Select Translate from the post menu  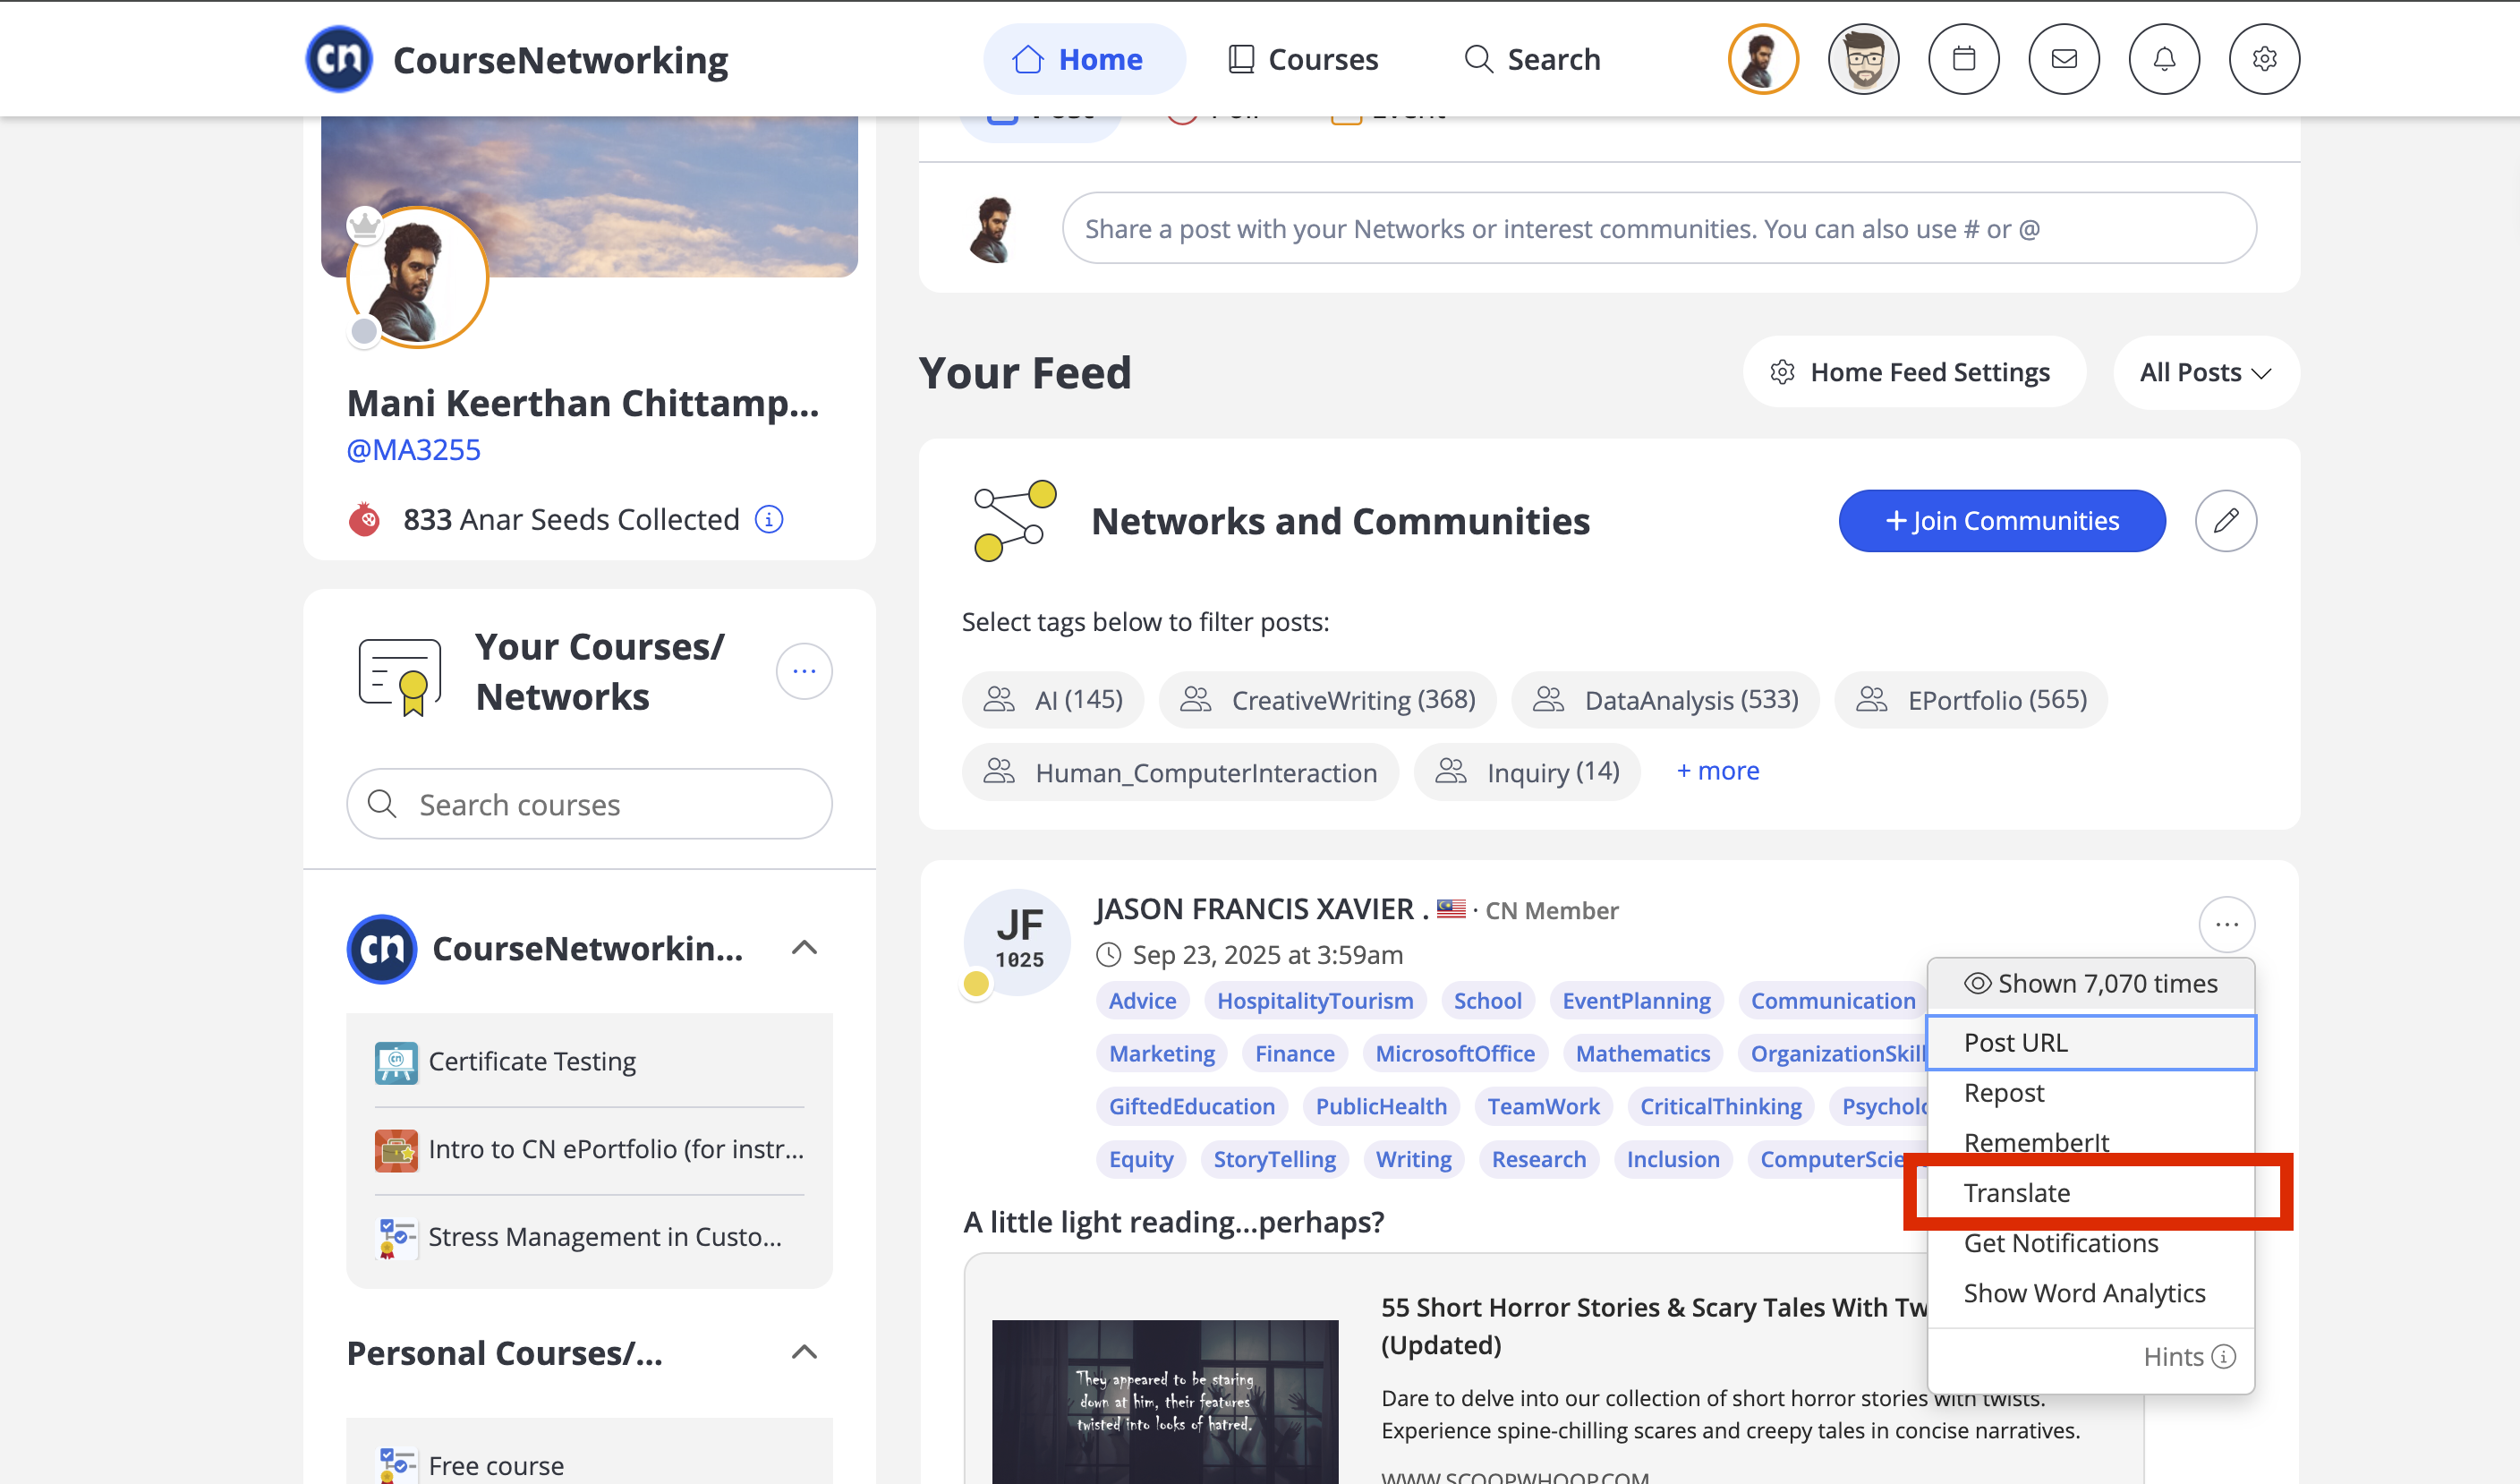2090,1192
